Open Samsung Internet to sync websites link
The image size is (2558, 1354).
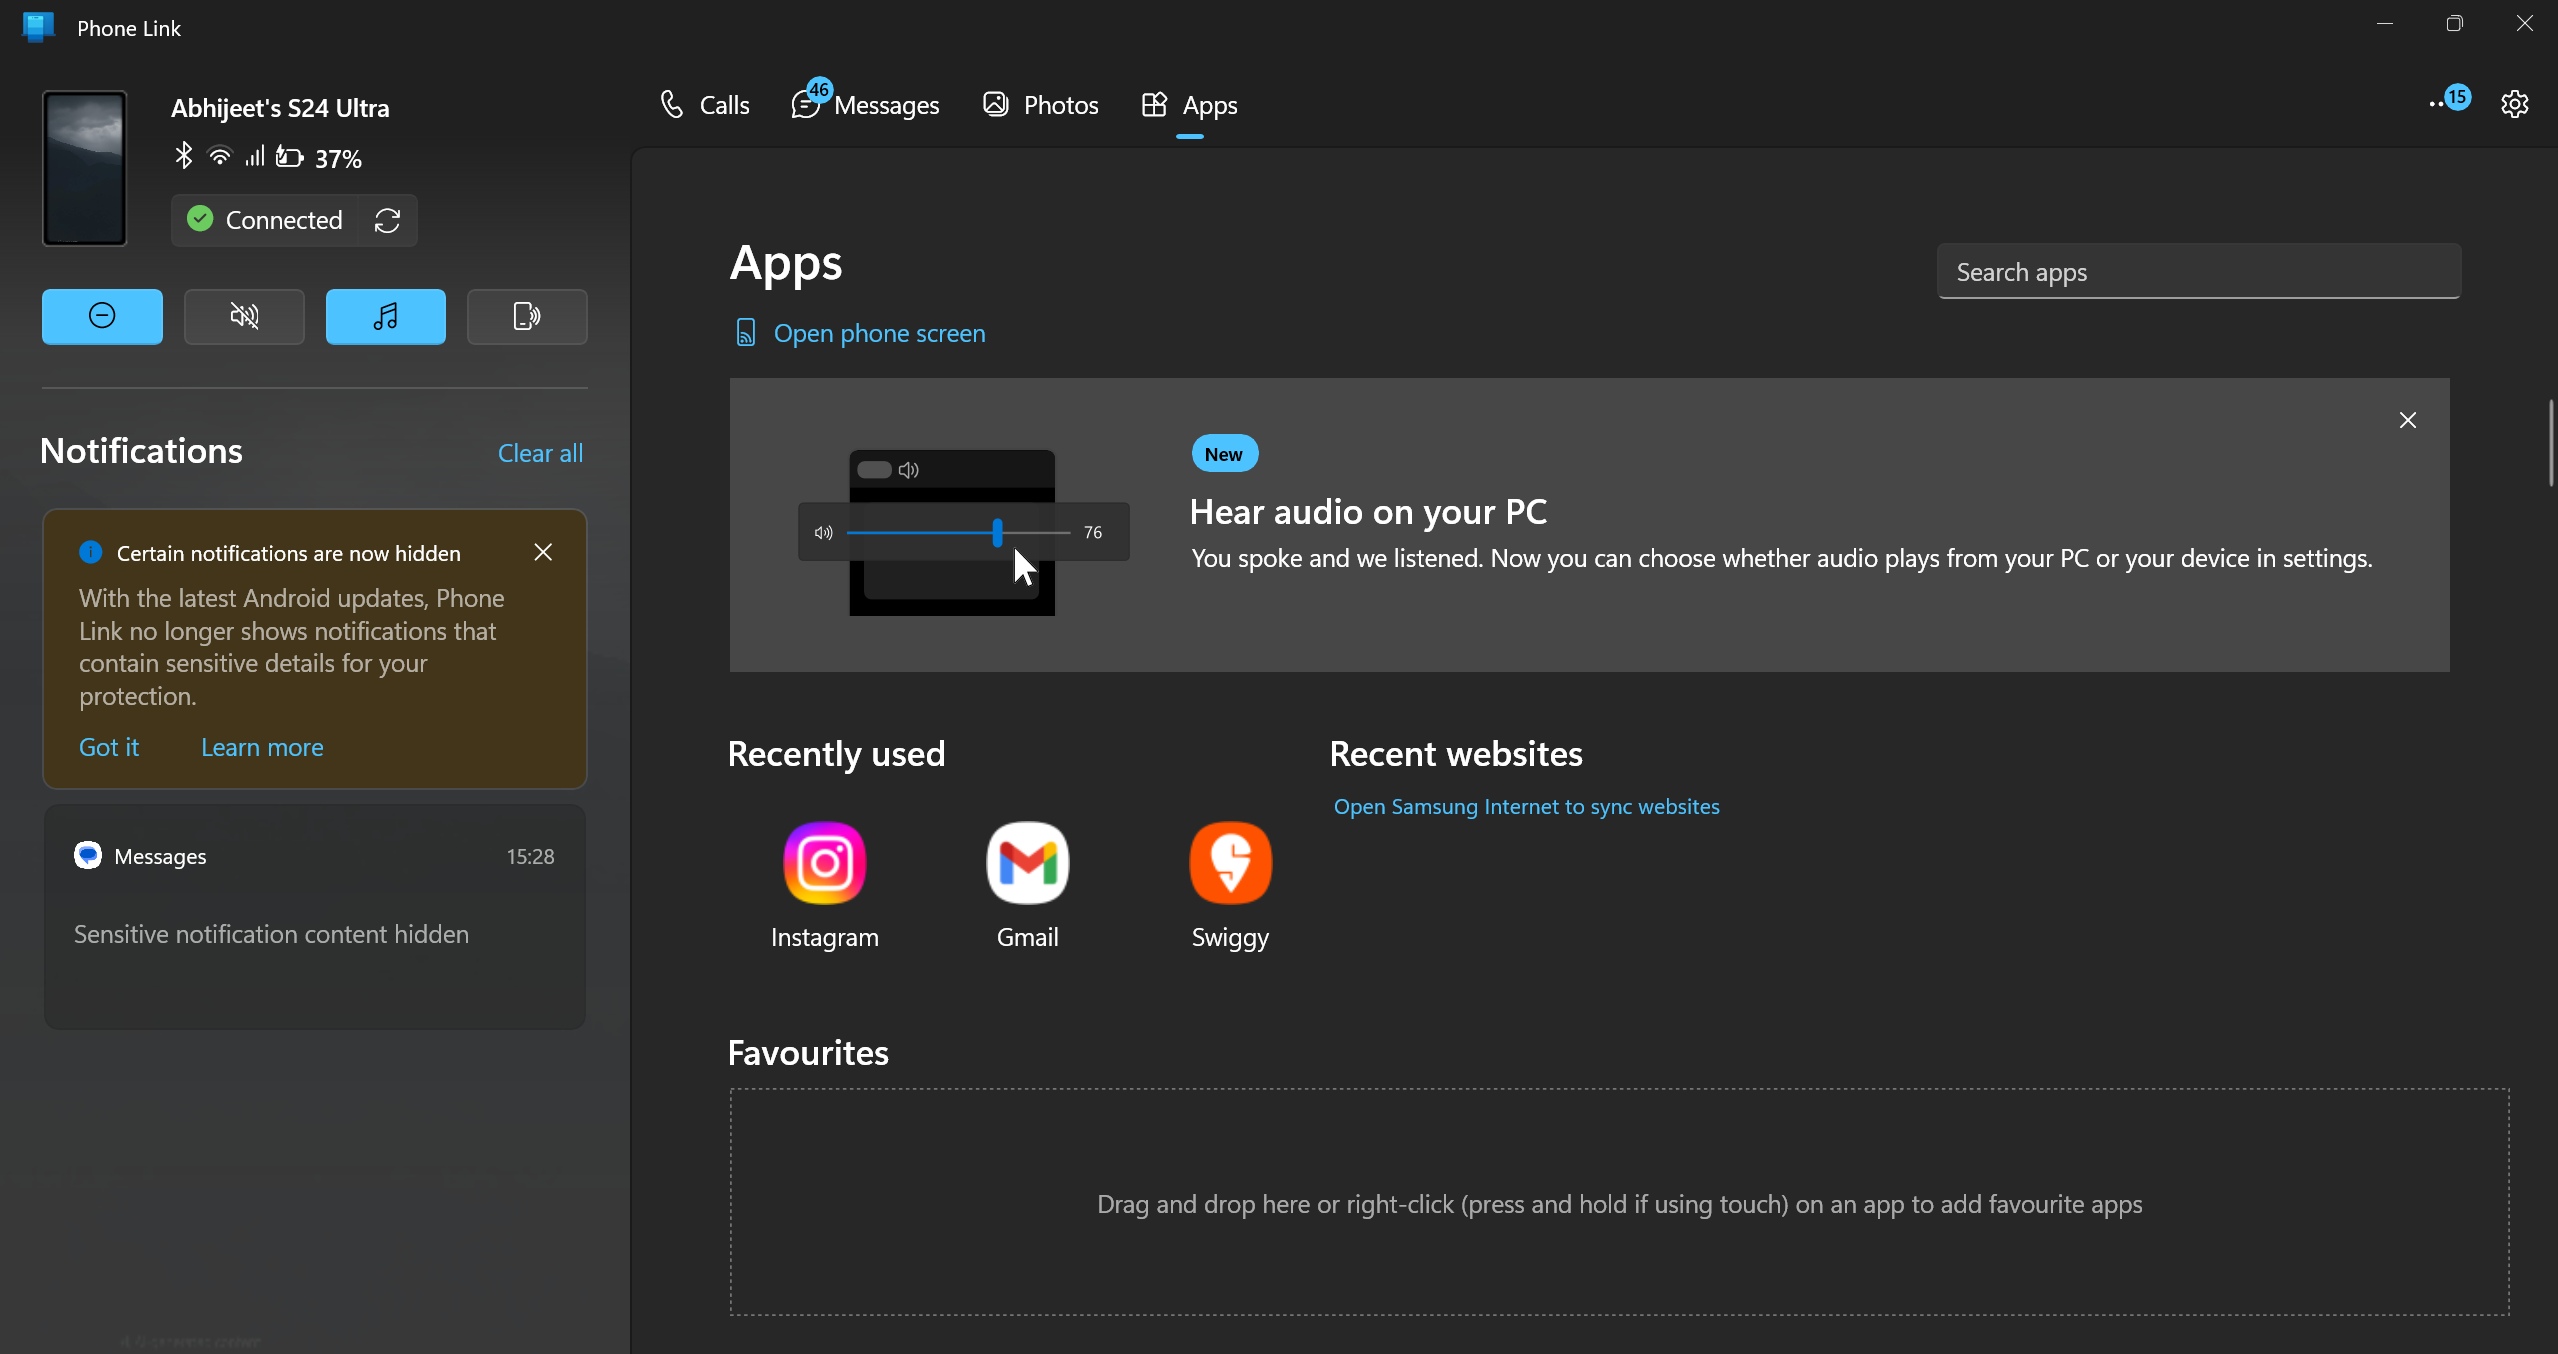tap(1526, 806)
